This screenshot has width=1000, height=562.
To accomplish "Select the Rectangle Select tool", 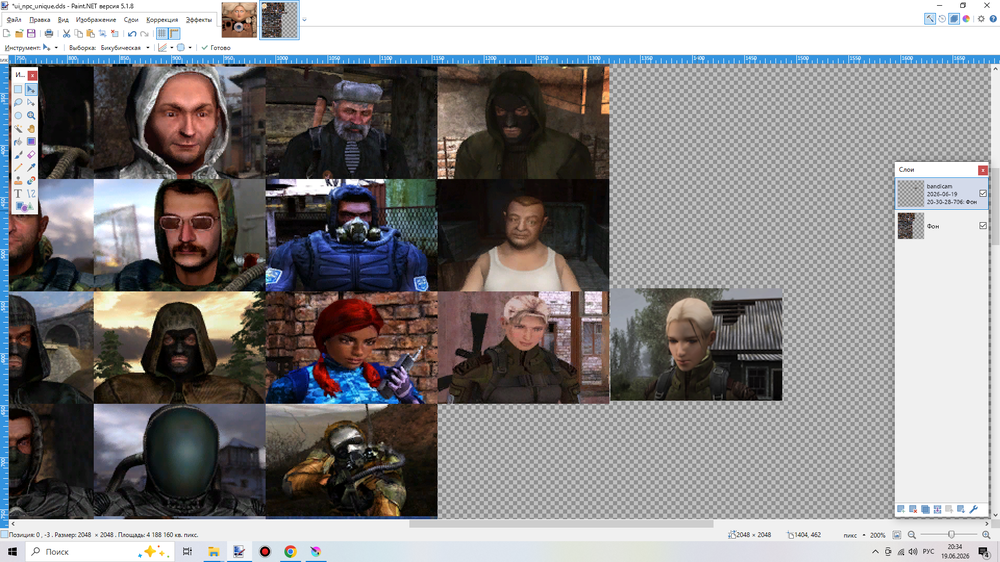I will click(18, 89).
